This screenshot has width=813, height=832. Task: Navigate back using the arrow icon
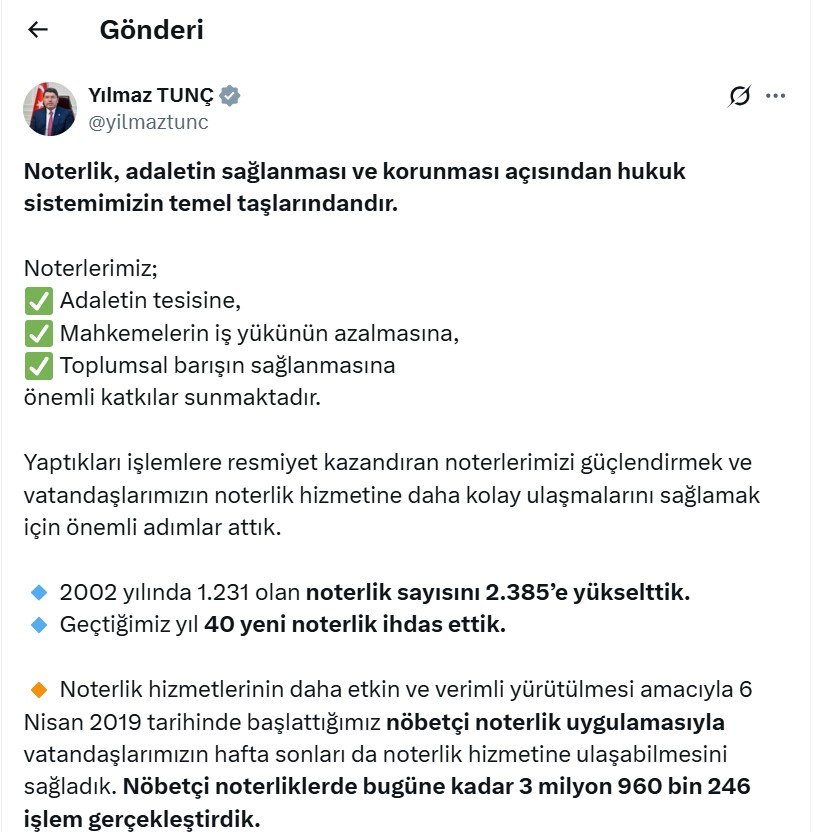point(37,30)
